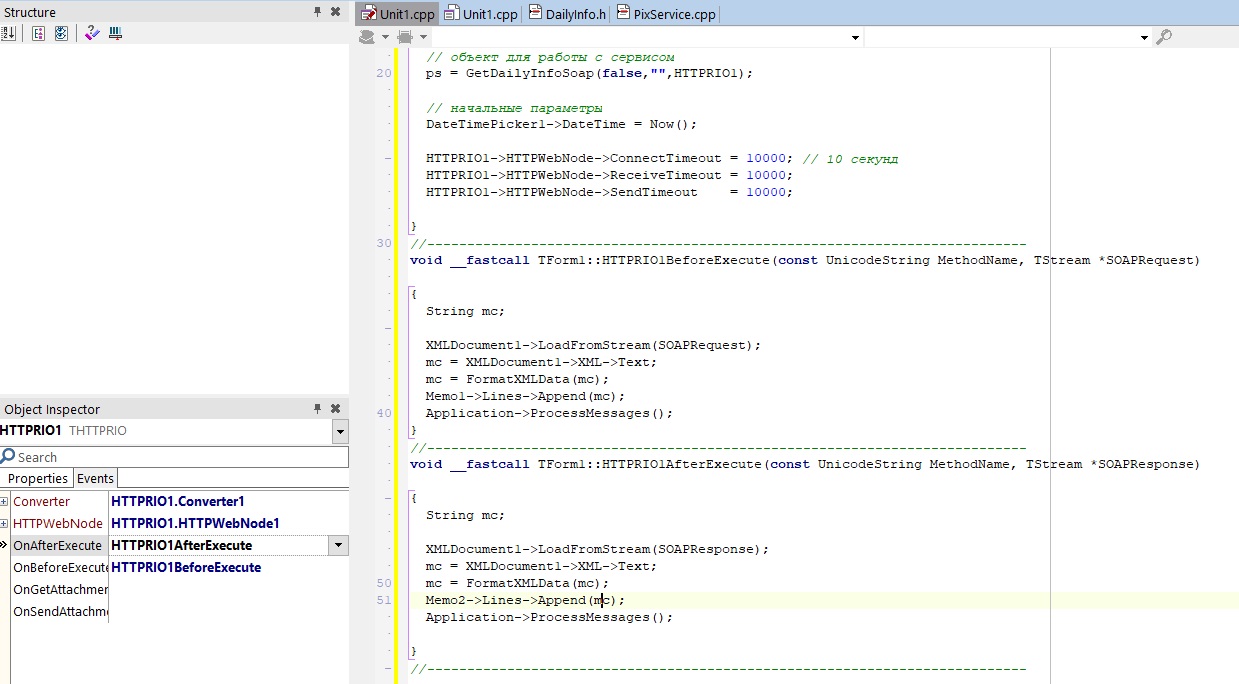Close the Object Inspector panel
The image size is (1239, 684).
click(x=336, y=408)
